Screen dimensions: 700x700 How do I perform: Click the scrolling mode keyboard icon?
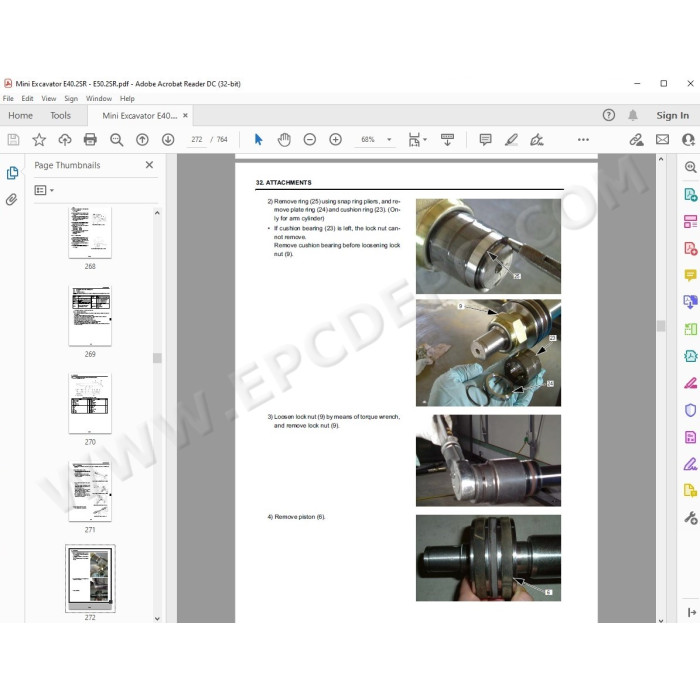click(x=447, y=140)
